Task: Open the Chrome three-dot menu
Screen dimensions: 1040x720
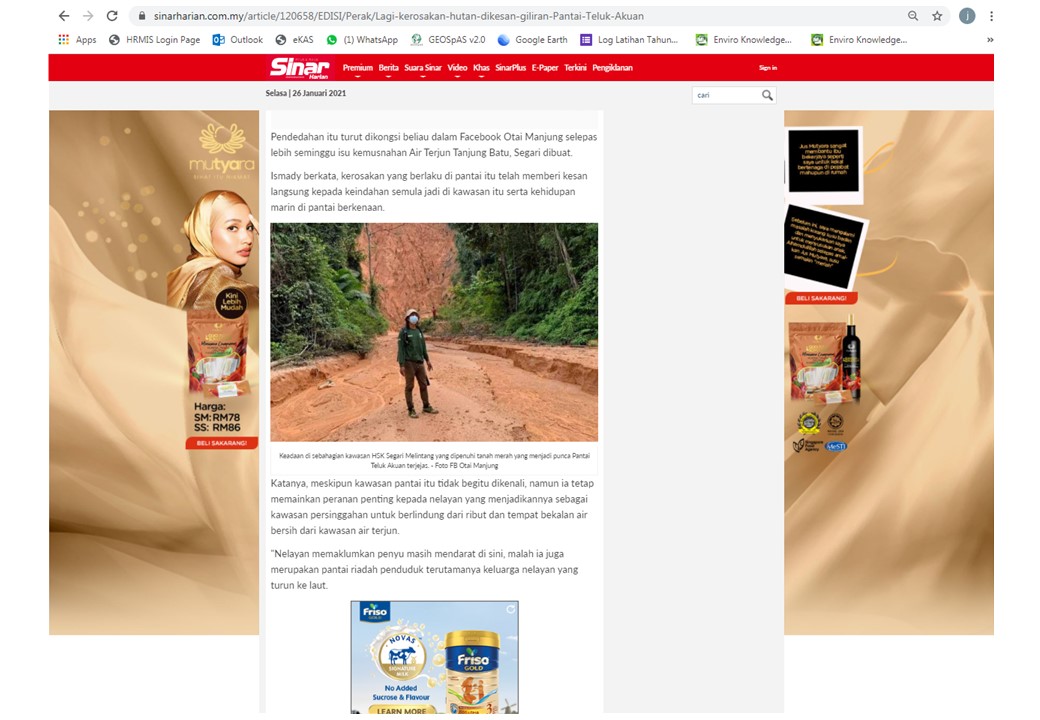Action: 992,16
